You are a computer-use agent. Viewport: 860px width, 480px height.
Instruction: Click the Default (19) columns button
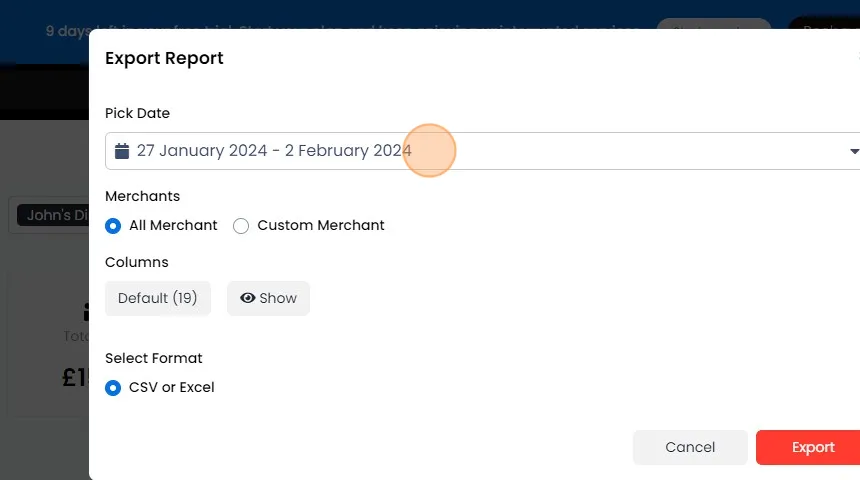pyautogui.click(x=157, y=298)
